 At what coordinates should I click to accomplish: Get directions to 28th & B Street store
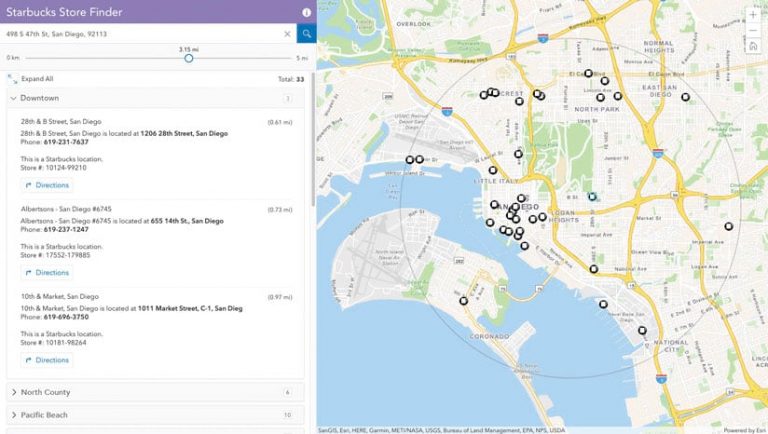(48, 185)
